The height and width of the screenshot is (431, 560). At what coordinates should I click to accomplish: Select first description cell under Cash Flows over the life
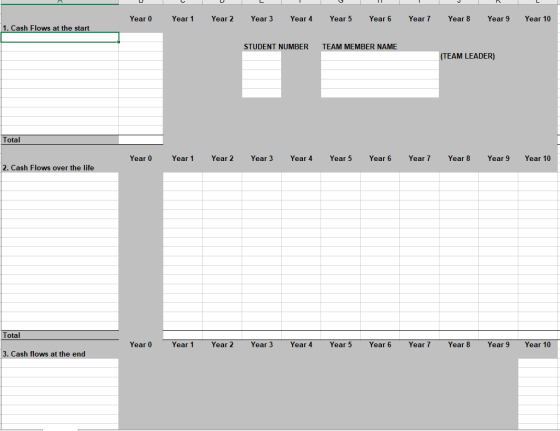(x=60, y=177)
